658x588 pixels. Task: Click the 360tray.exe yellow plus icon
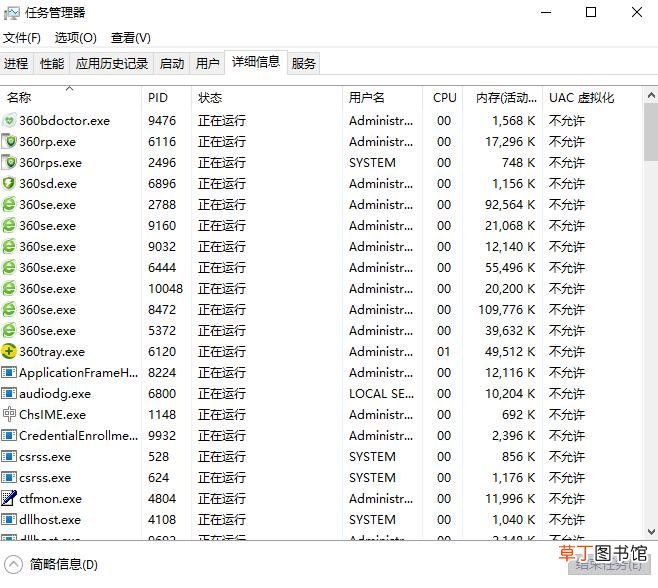coord(9,352)
